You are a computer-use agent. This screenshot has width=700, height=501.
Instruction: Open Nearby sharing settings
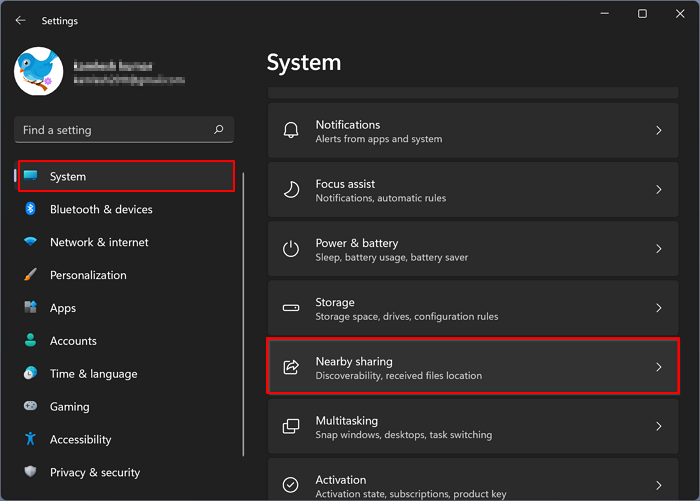472,367
